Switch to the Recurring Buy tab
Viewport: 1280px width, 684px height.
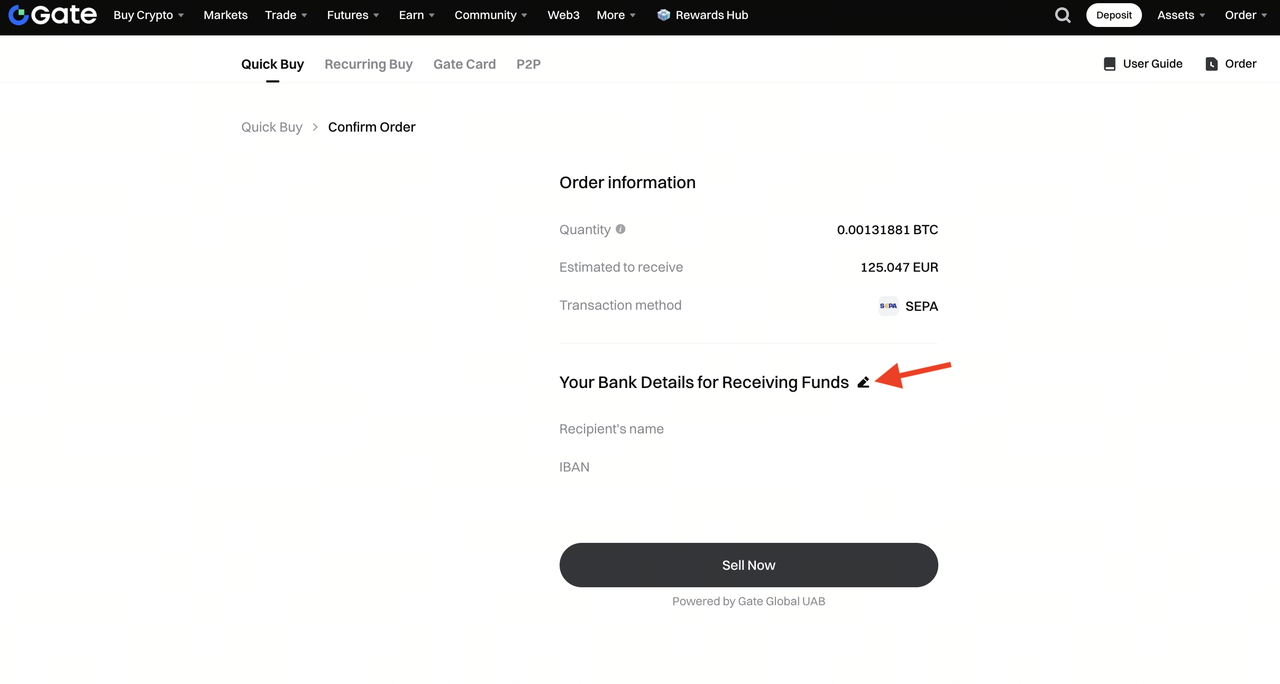368,64
